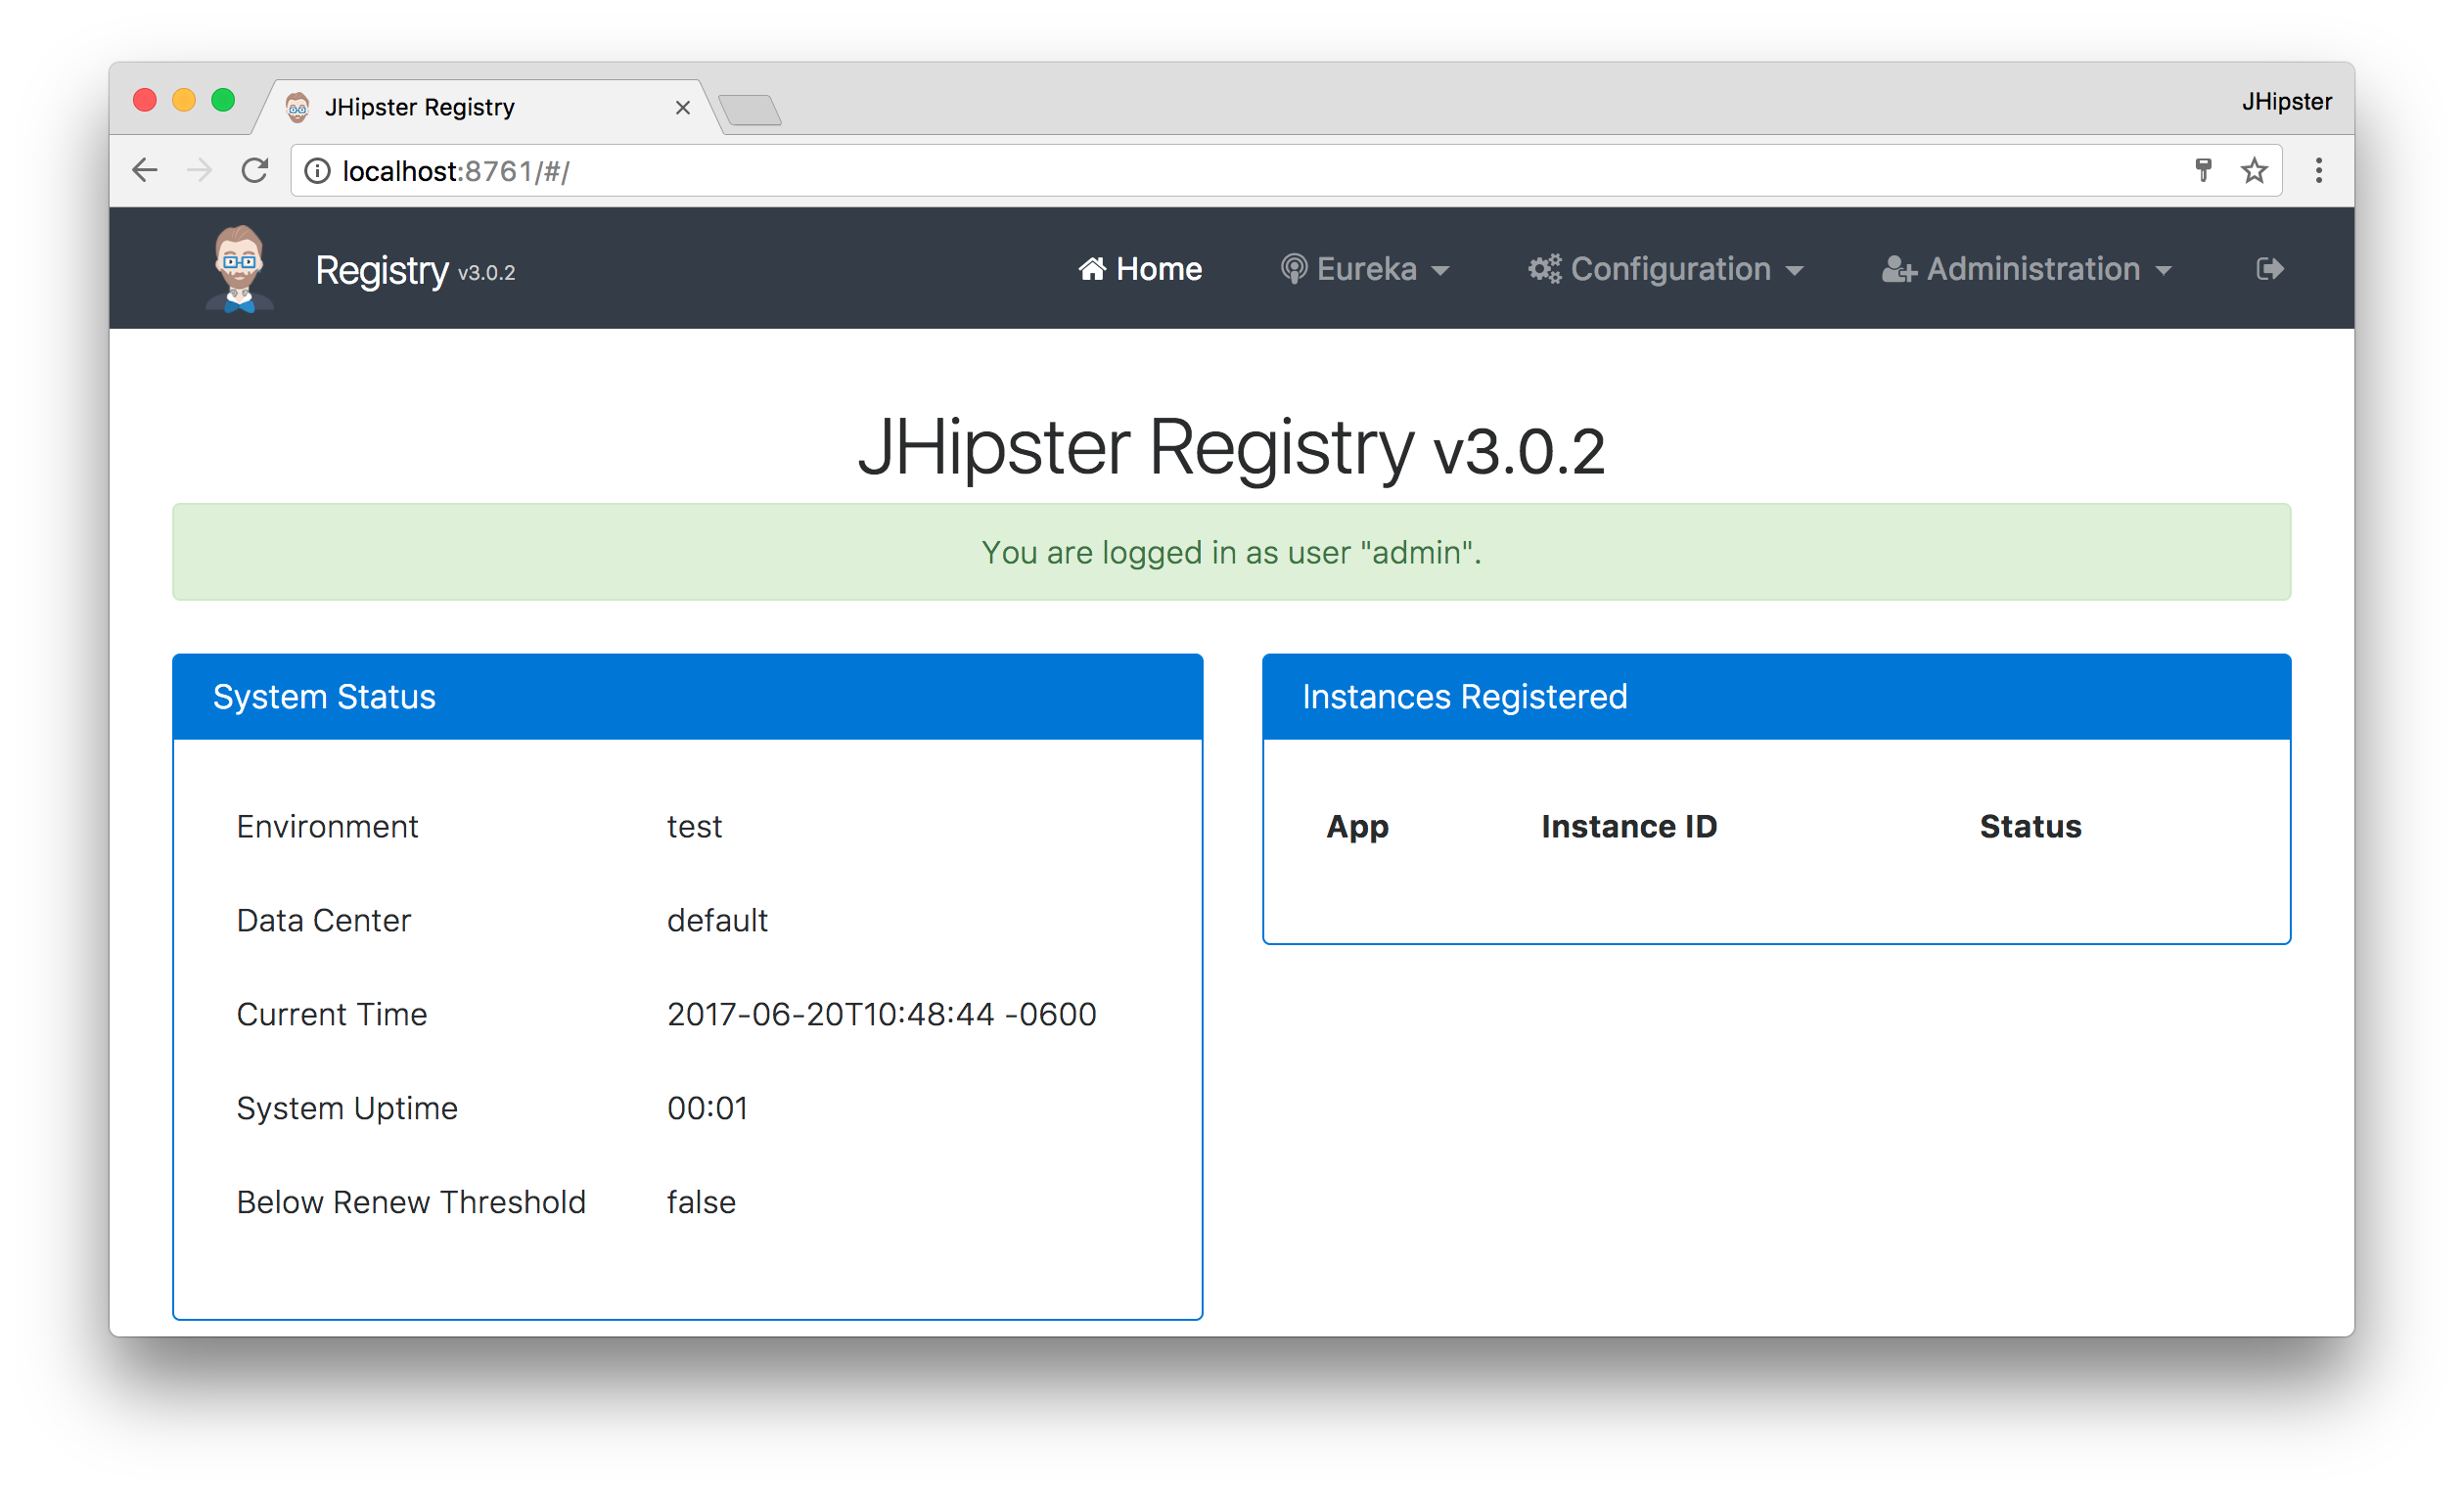Click the JHipster mascot logo in navbar
Image resolution: width=2464 pixels, height=1493 pixels.
239,269
